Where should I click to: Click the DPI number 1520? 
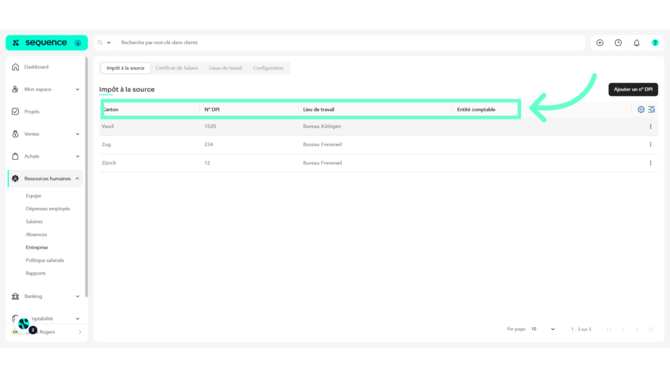[x=210, y=126]
